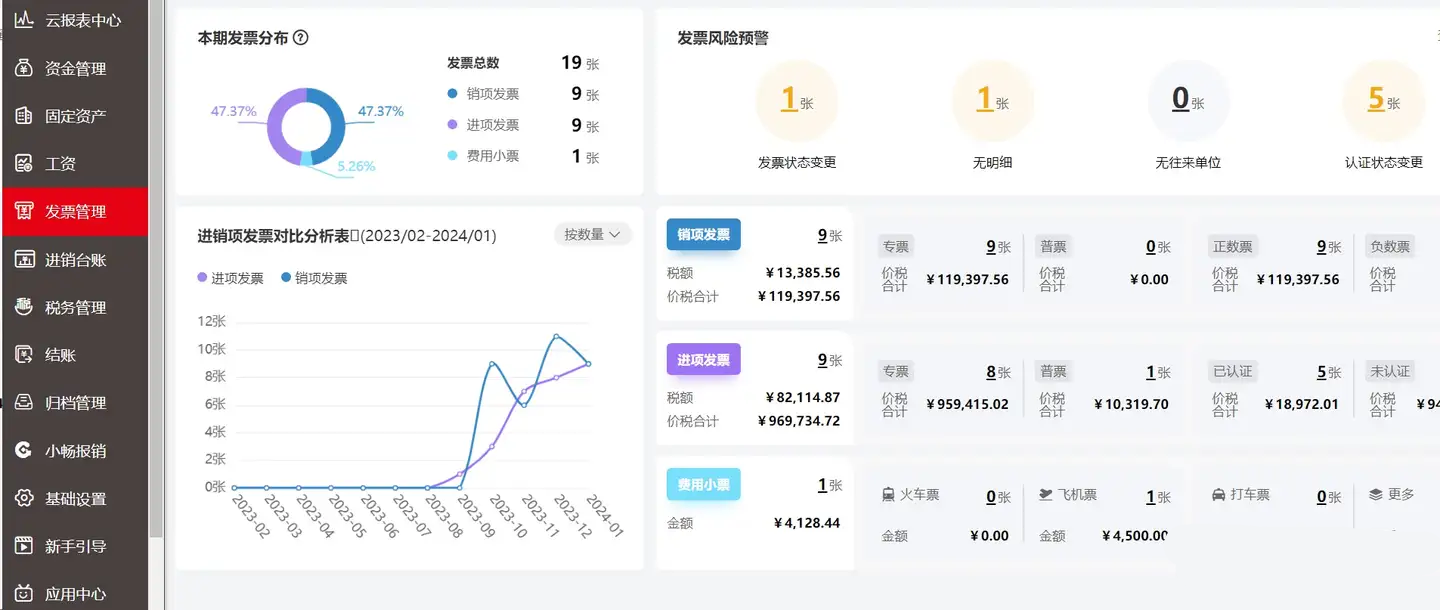Viewport: 1440px width, 610px height.
Task: Open 进销台账 from sidebar menu
Action: [75, 260]
